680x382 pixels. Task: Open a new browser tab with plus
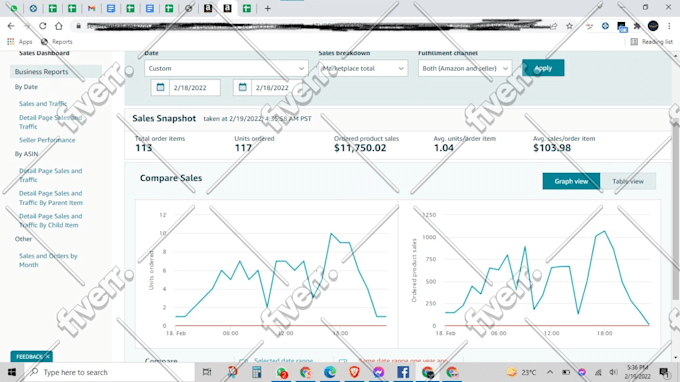point(268,8)
